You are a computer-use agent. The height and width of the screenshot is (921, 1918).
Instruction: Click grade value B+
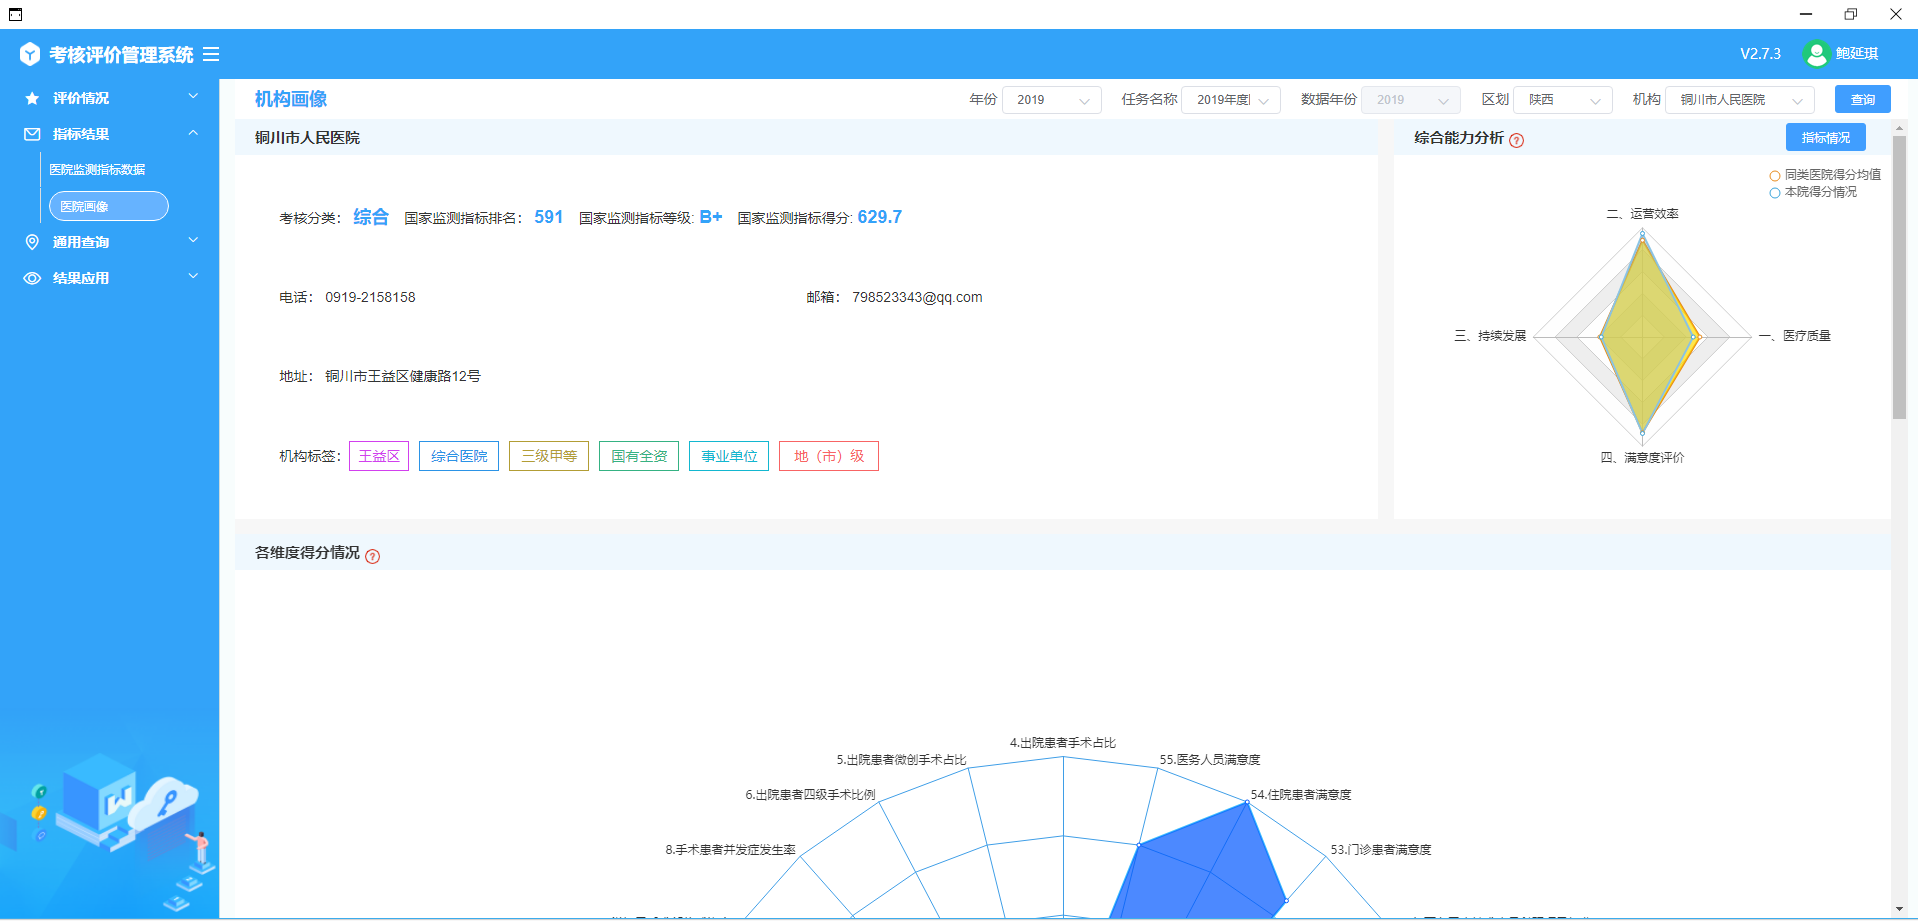711,217
